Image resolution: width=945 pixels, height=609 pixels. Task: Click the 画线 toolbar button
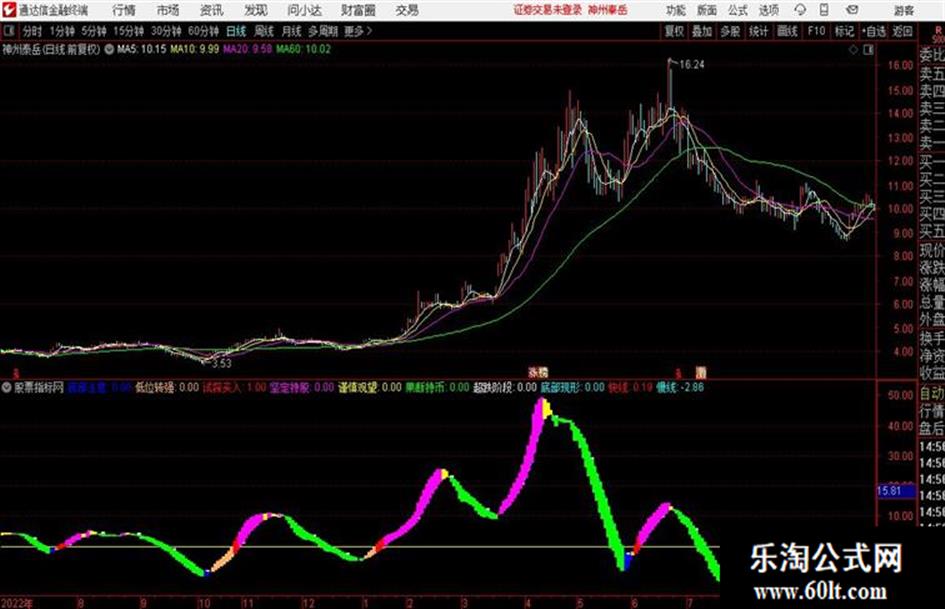click(787, 31)
